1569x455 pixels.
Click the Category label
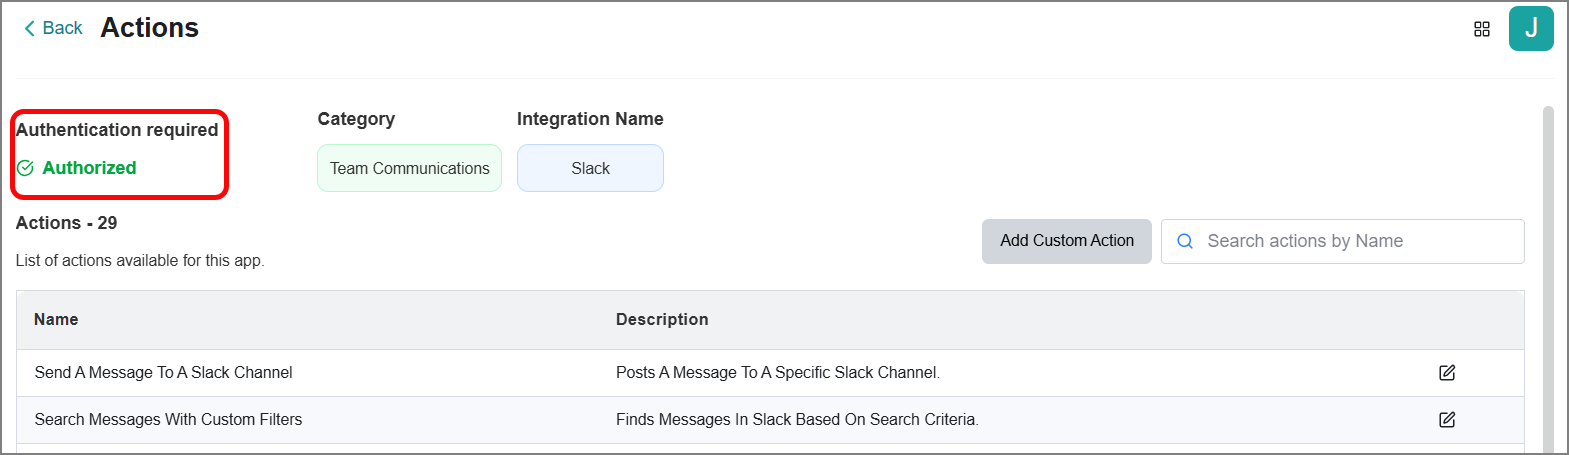(356, 119)
